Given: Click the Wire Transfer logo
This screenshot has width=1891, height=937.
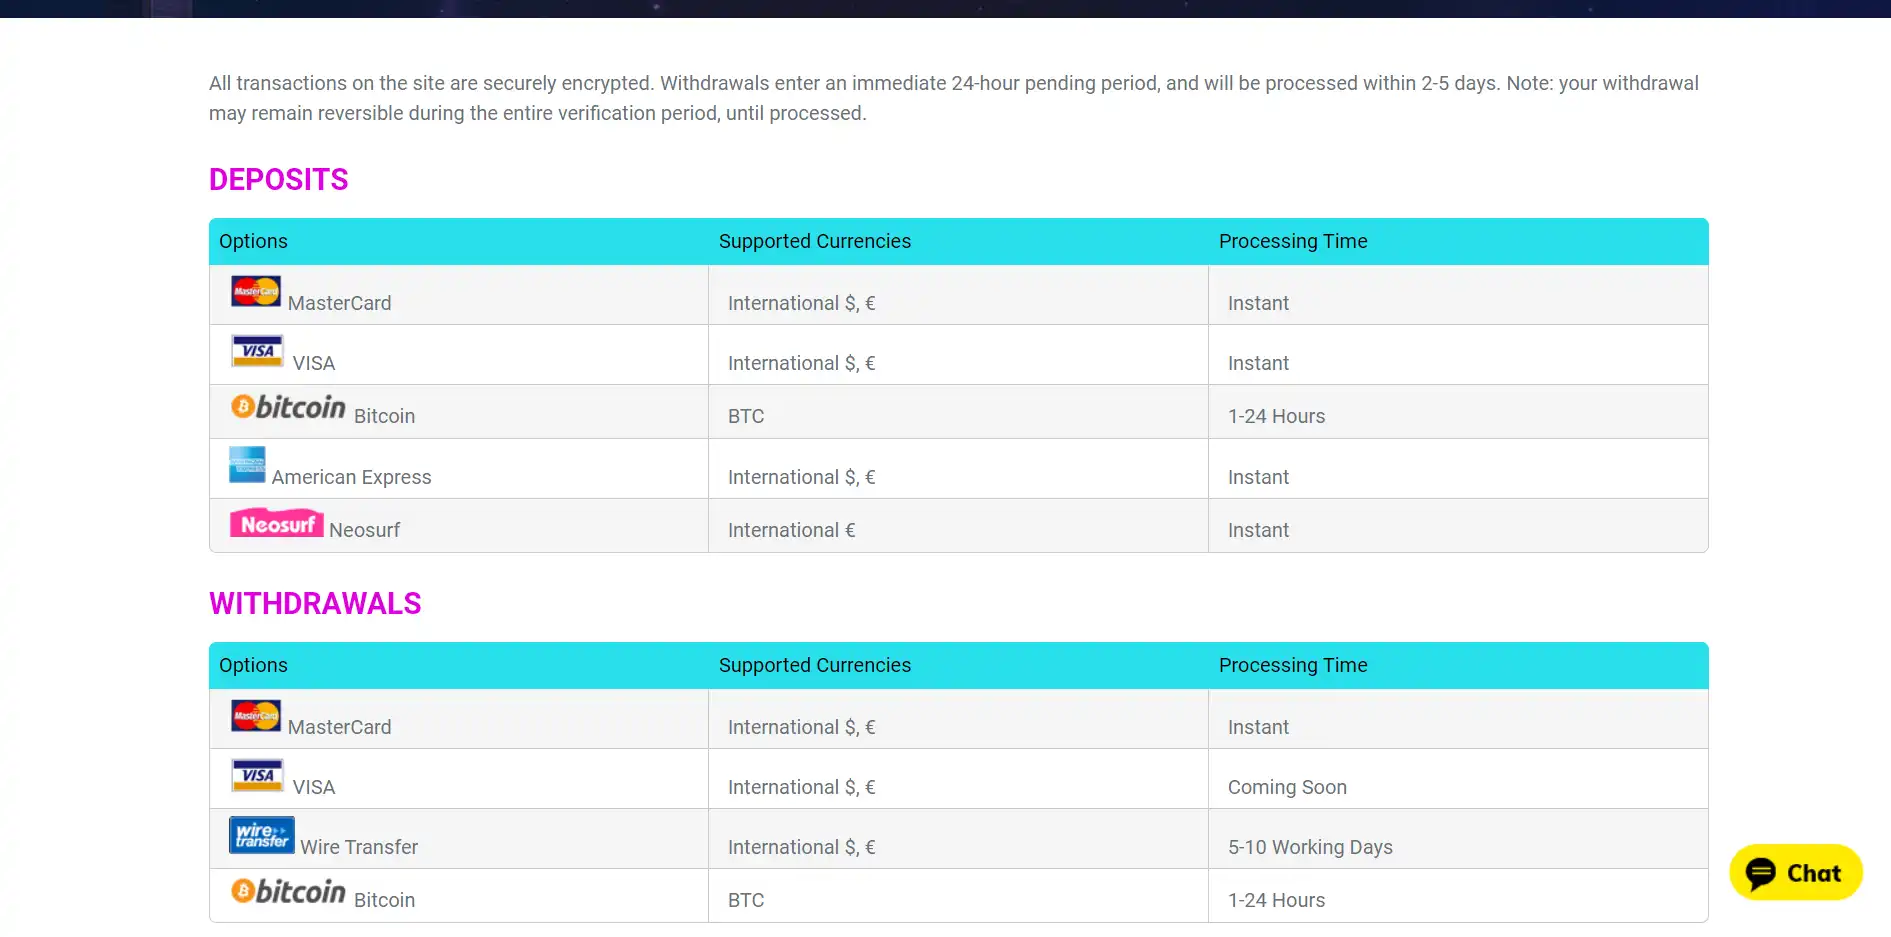Looking at the screenshot, I should pos(261,835).
